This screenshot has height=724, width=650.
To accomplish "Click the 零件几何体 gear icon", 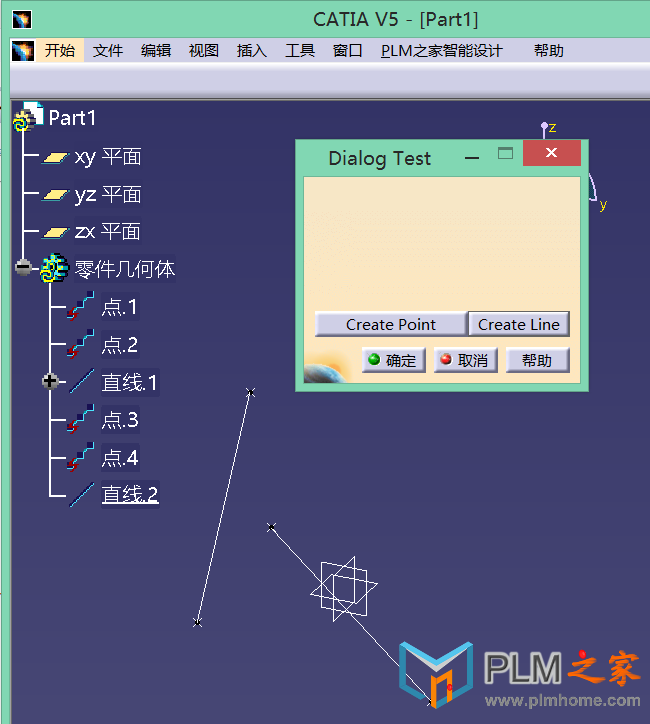I will click(54, 268).
